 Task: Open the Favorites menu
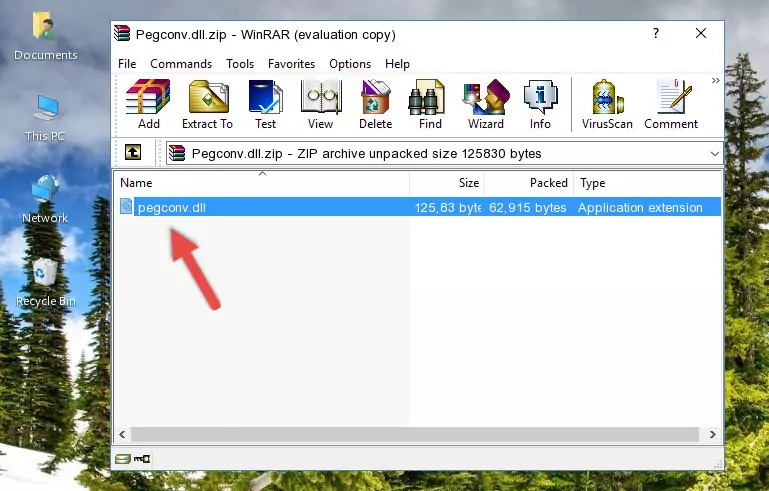[291, 64]
